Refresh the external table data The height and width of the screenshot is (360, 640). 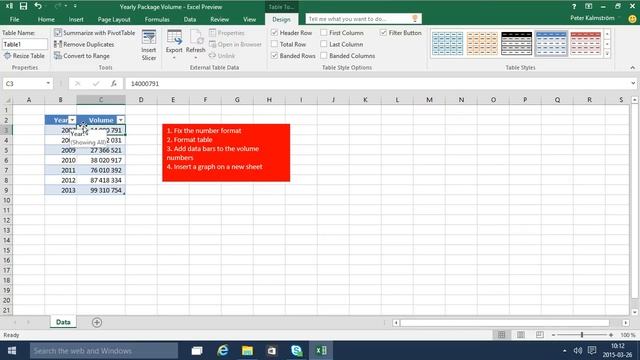coord(196,41)
